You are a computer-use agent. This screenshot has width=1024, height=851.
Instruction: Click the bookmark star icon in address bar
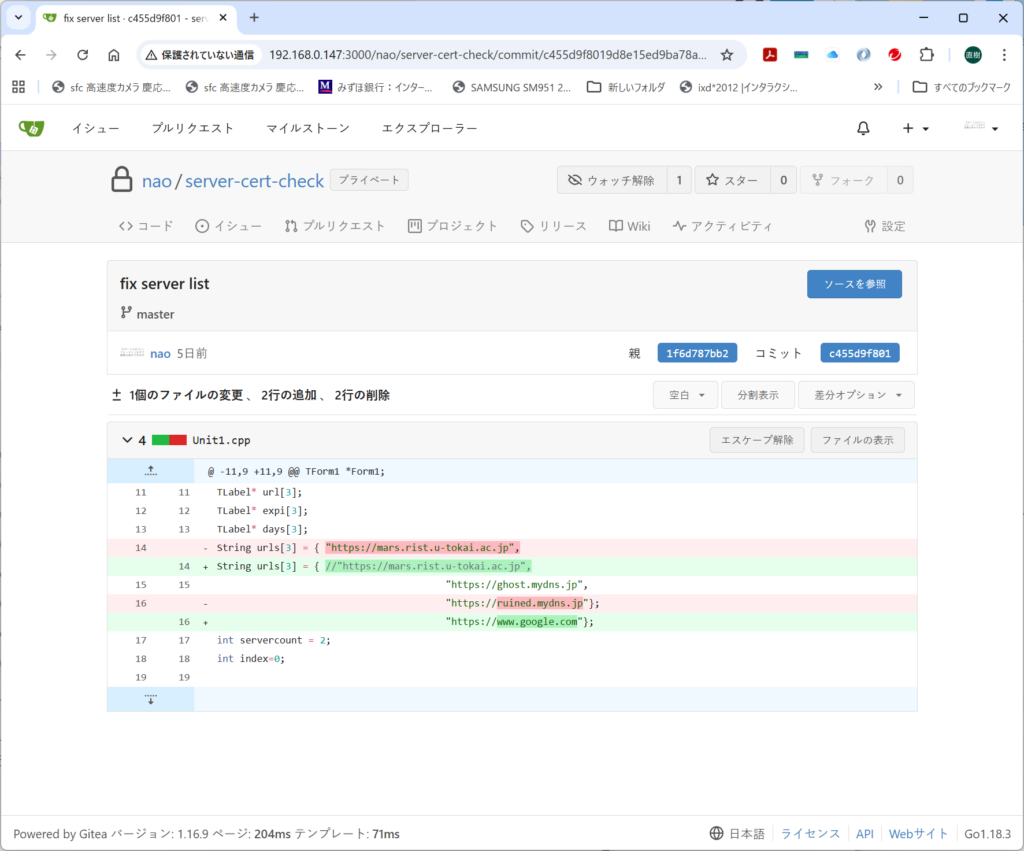point(727,55)
